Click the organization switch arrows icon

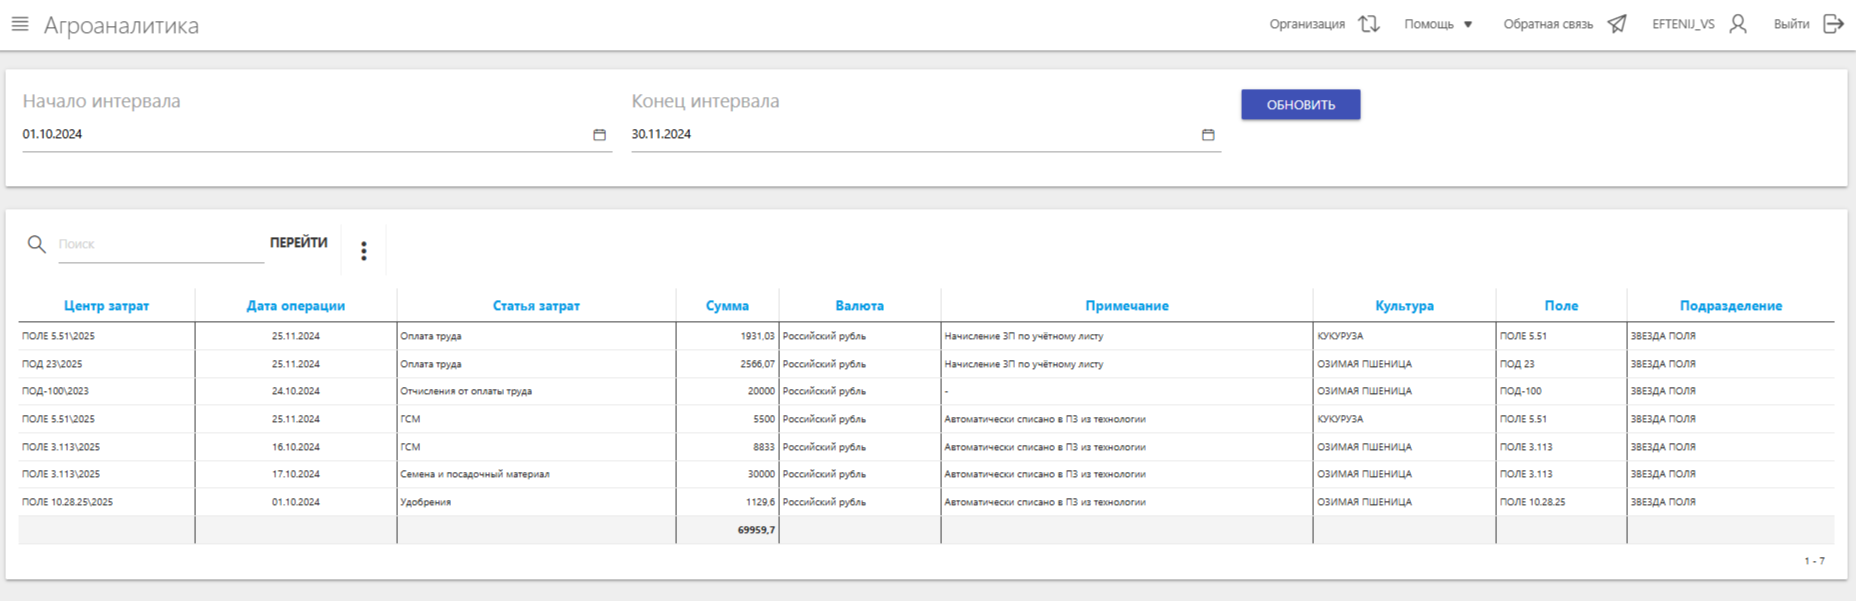[x=1369, y=24]
